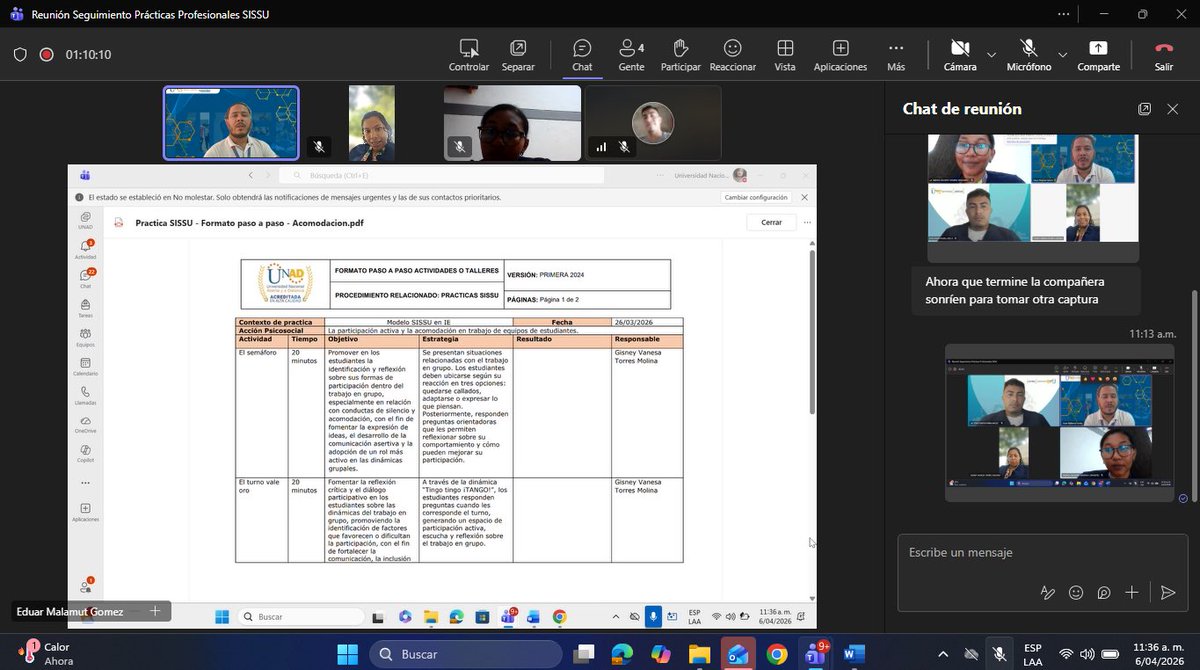Click the PDF file icon next to document title

click(119, 224)
